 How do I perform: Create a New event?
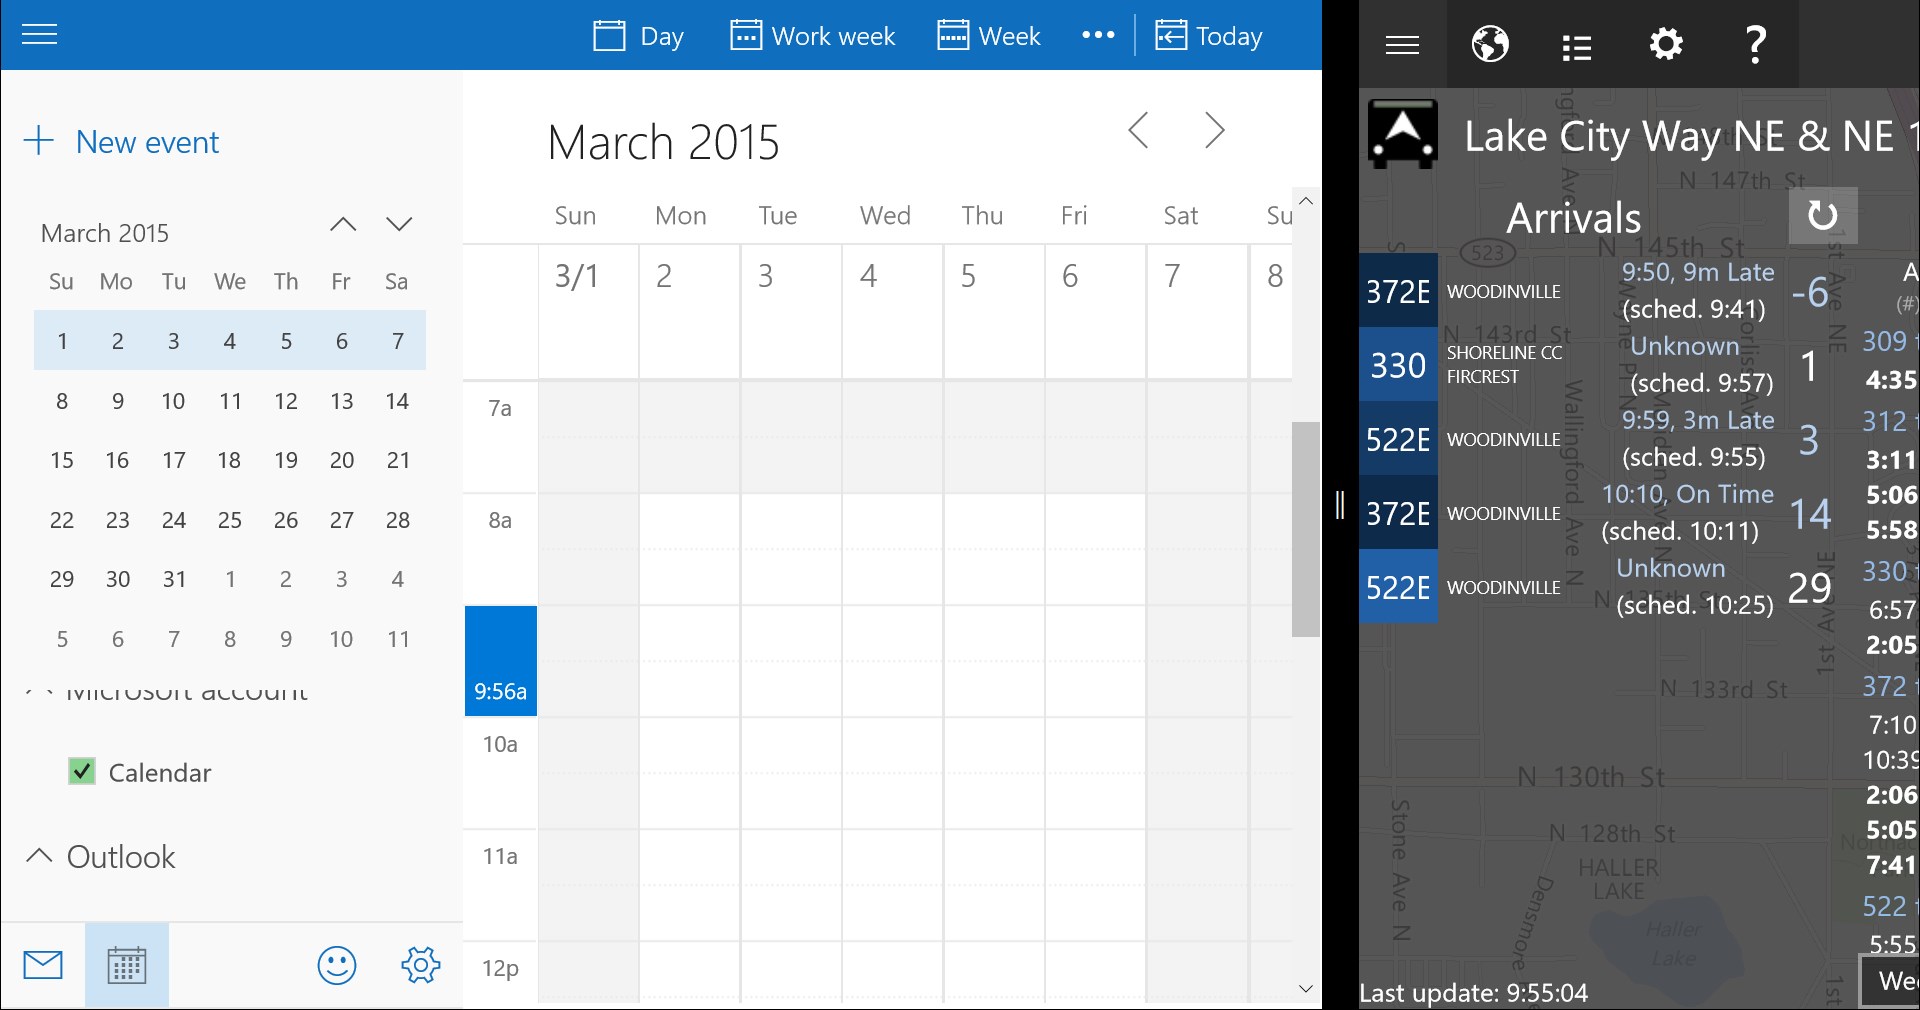121,141
